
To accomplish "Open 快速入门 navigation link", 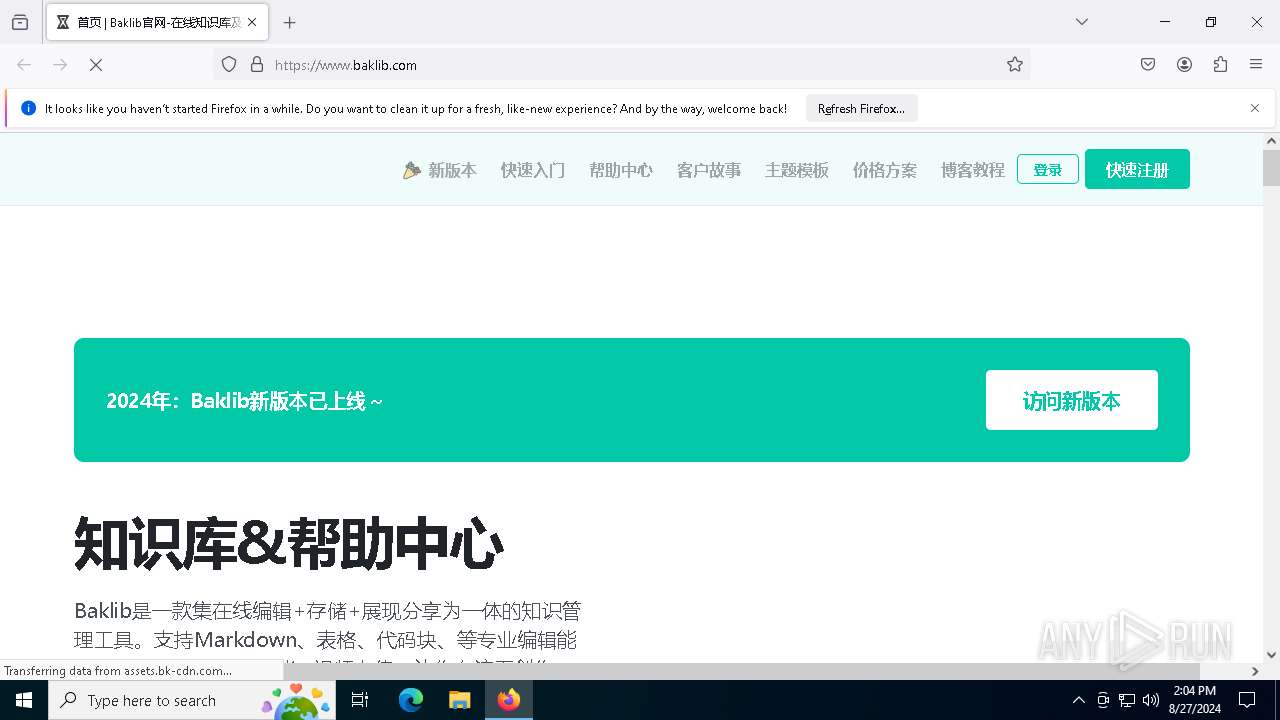I will click(x=533, y=170).
